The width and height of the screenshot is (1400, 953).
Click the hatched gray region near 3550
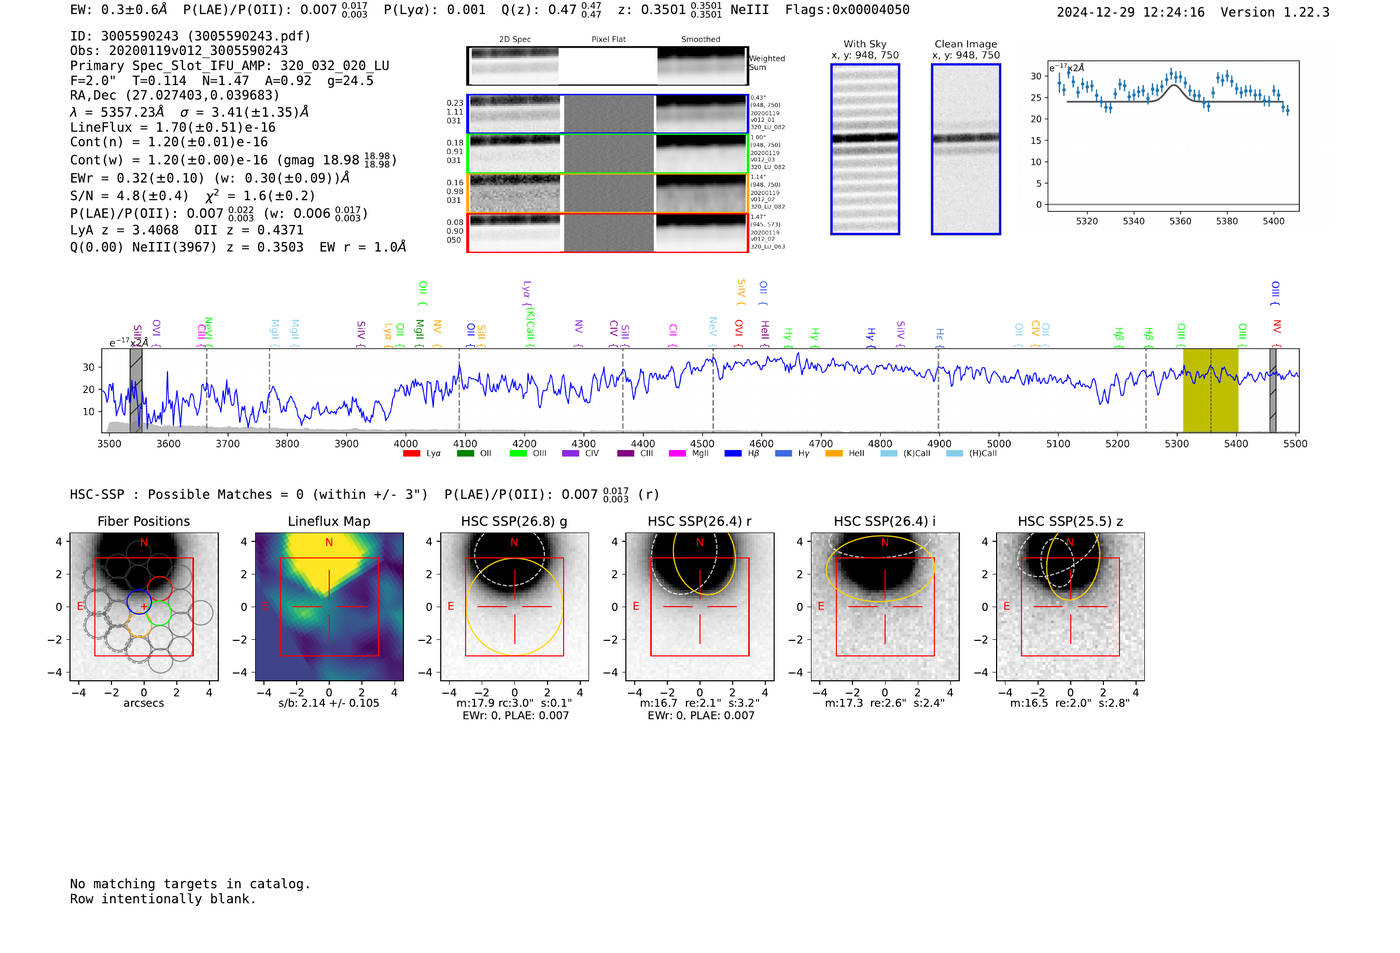click(x=136, y=390)
